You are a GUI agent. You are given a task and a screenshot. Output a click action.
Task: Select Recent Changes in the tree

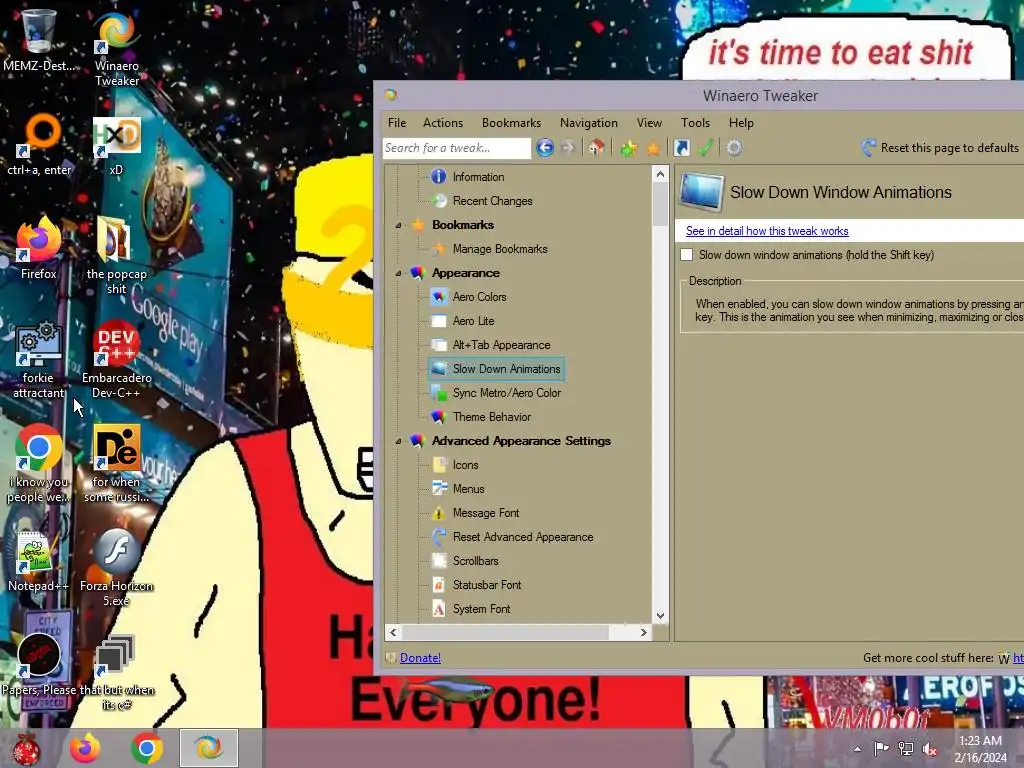(492, 201)
